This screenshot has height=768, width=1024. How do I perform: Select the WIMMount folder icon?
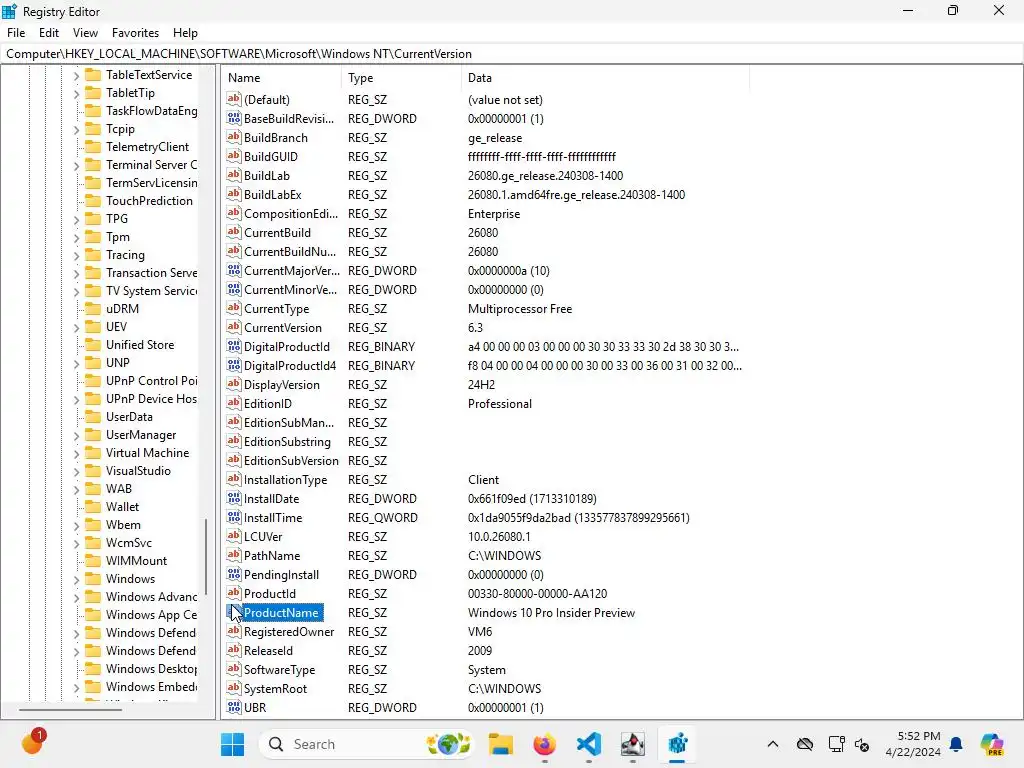[x=93, y=562]
